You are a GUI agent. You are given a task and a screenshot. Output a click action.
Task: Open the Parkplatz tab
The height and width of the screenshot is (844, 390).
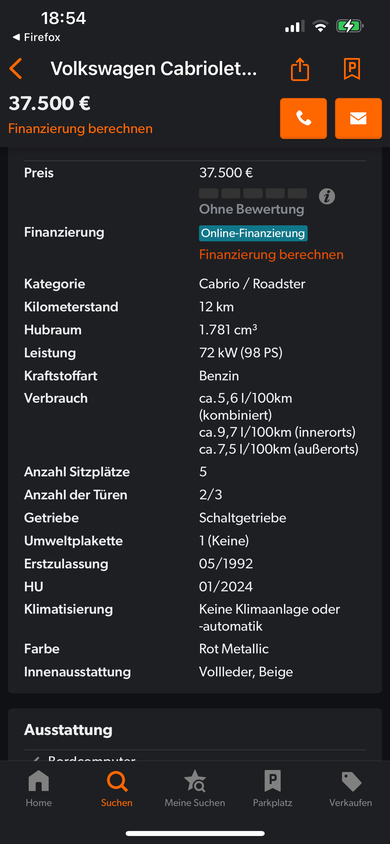[273, 789]
